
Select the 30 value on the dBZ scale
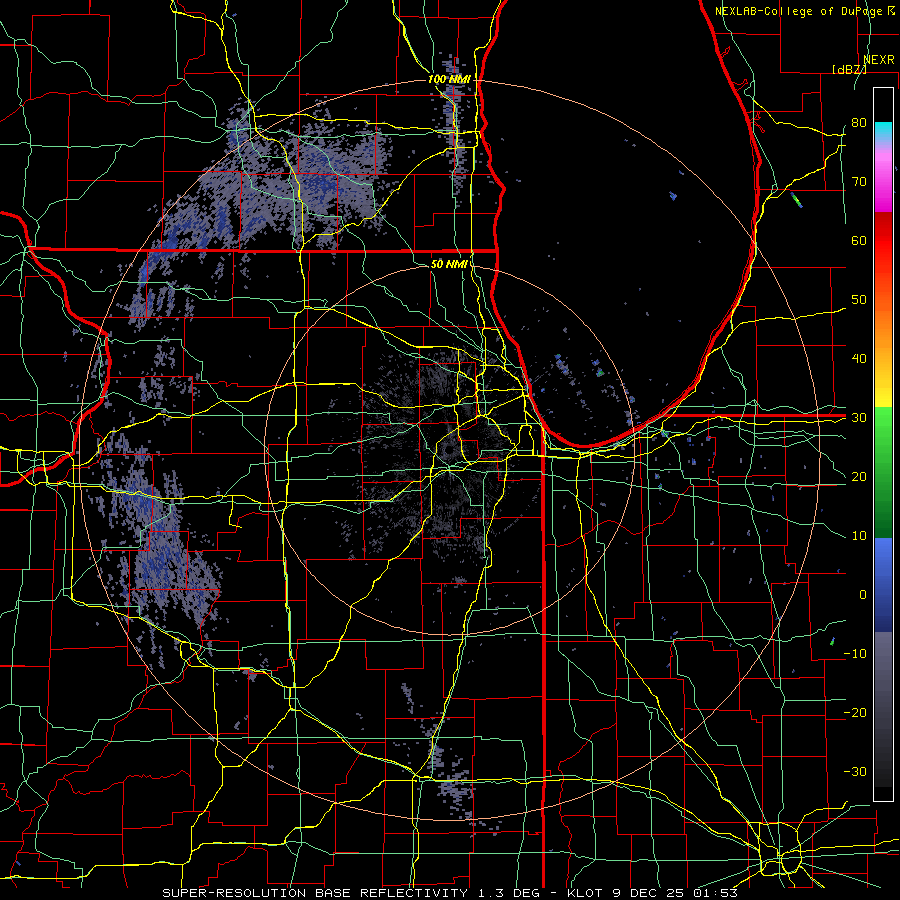pos(859,418)
